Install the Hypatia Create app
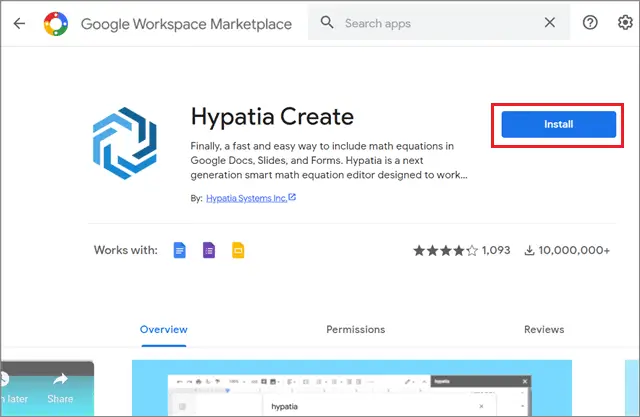Screen dimensions: 640x417 click(558, 124)
